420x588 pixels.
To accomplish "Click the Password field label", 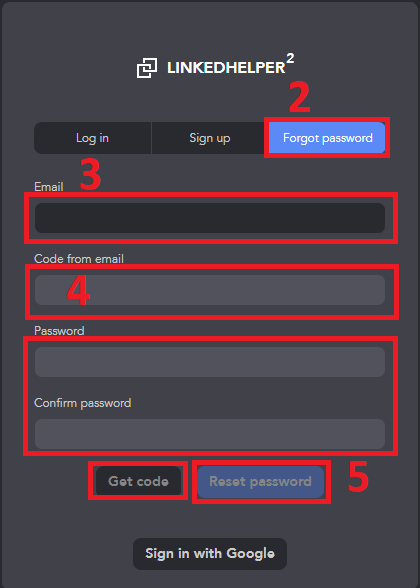I will [x=59, y=331].
